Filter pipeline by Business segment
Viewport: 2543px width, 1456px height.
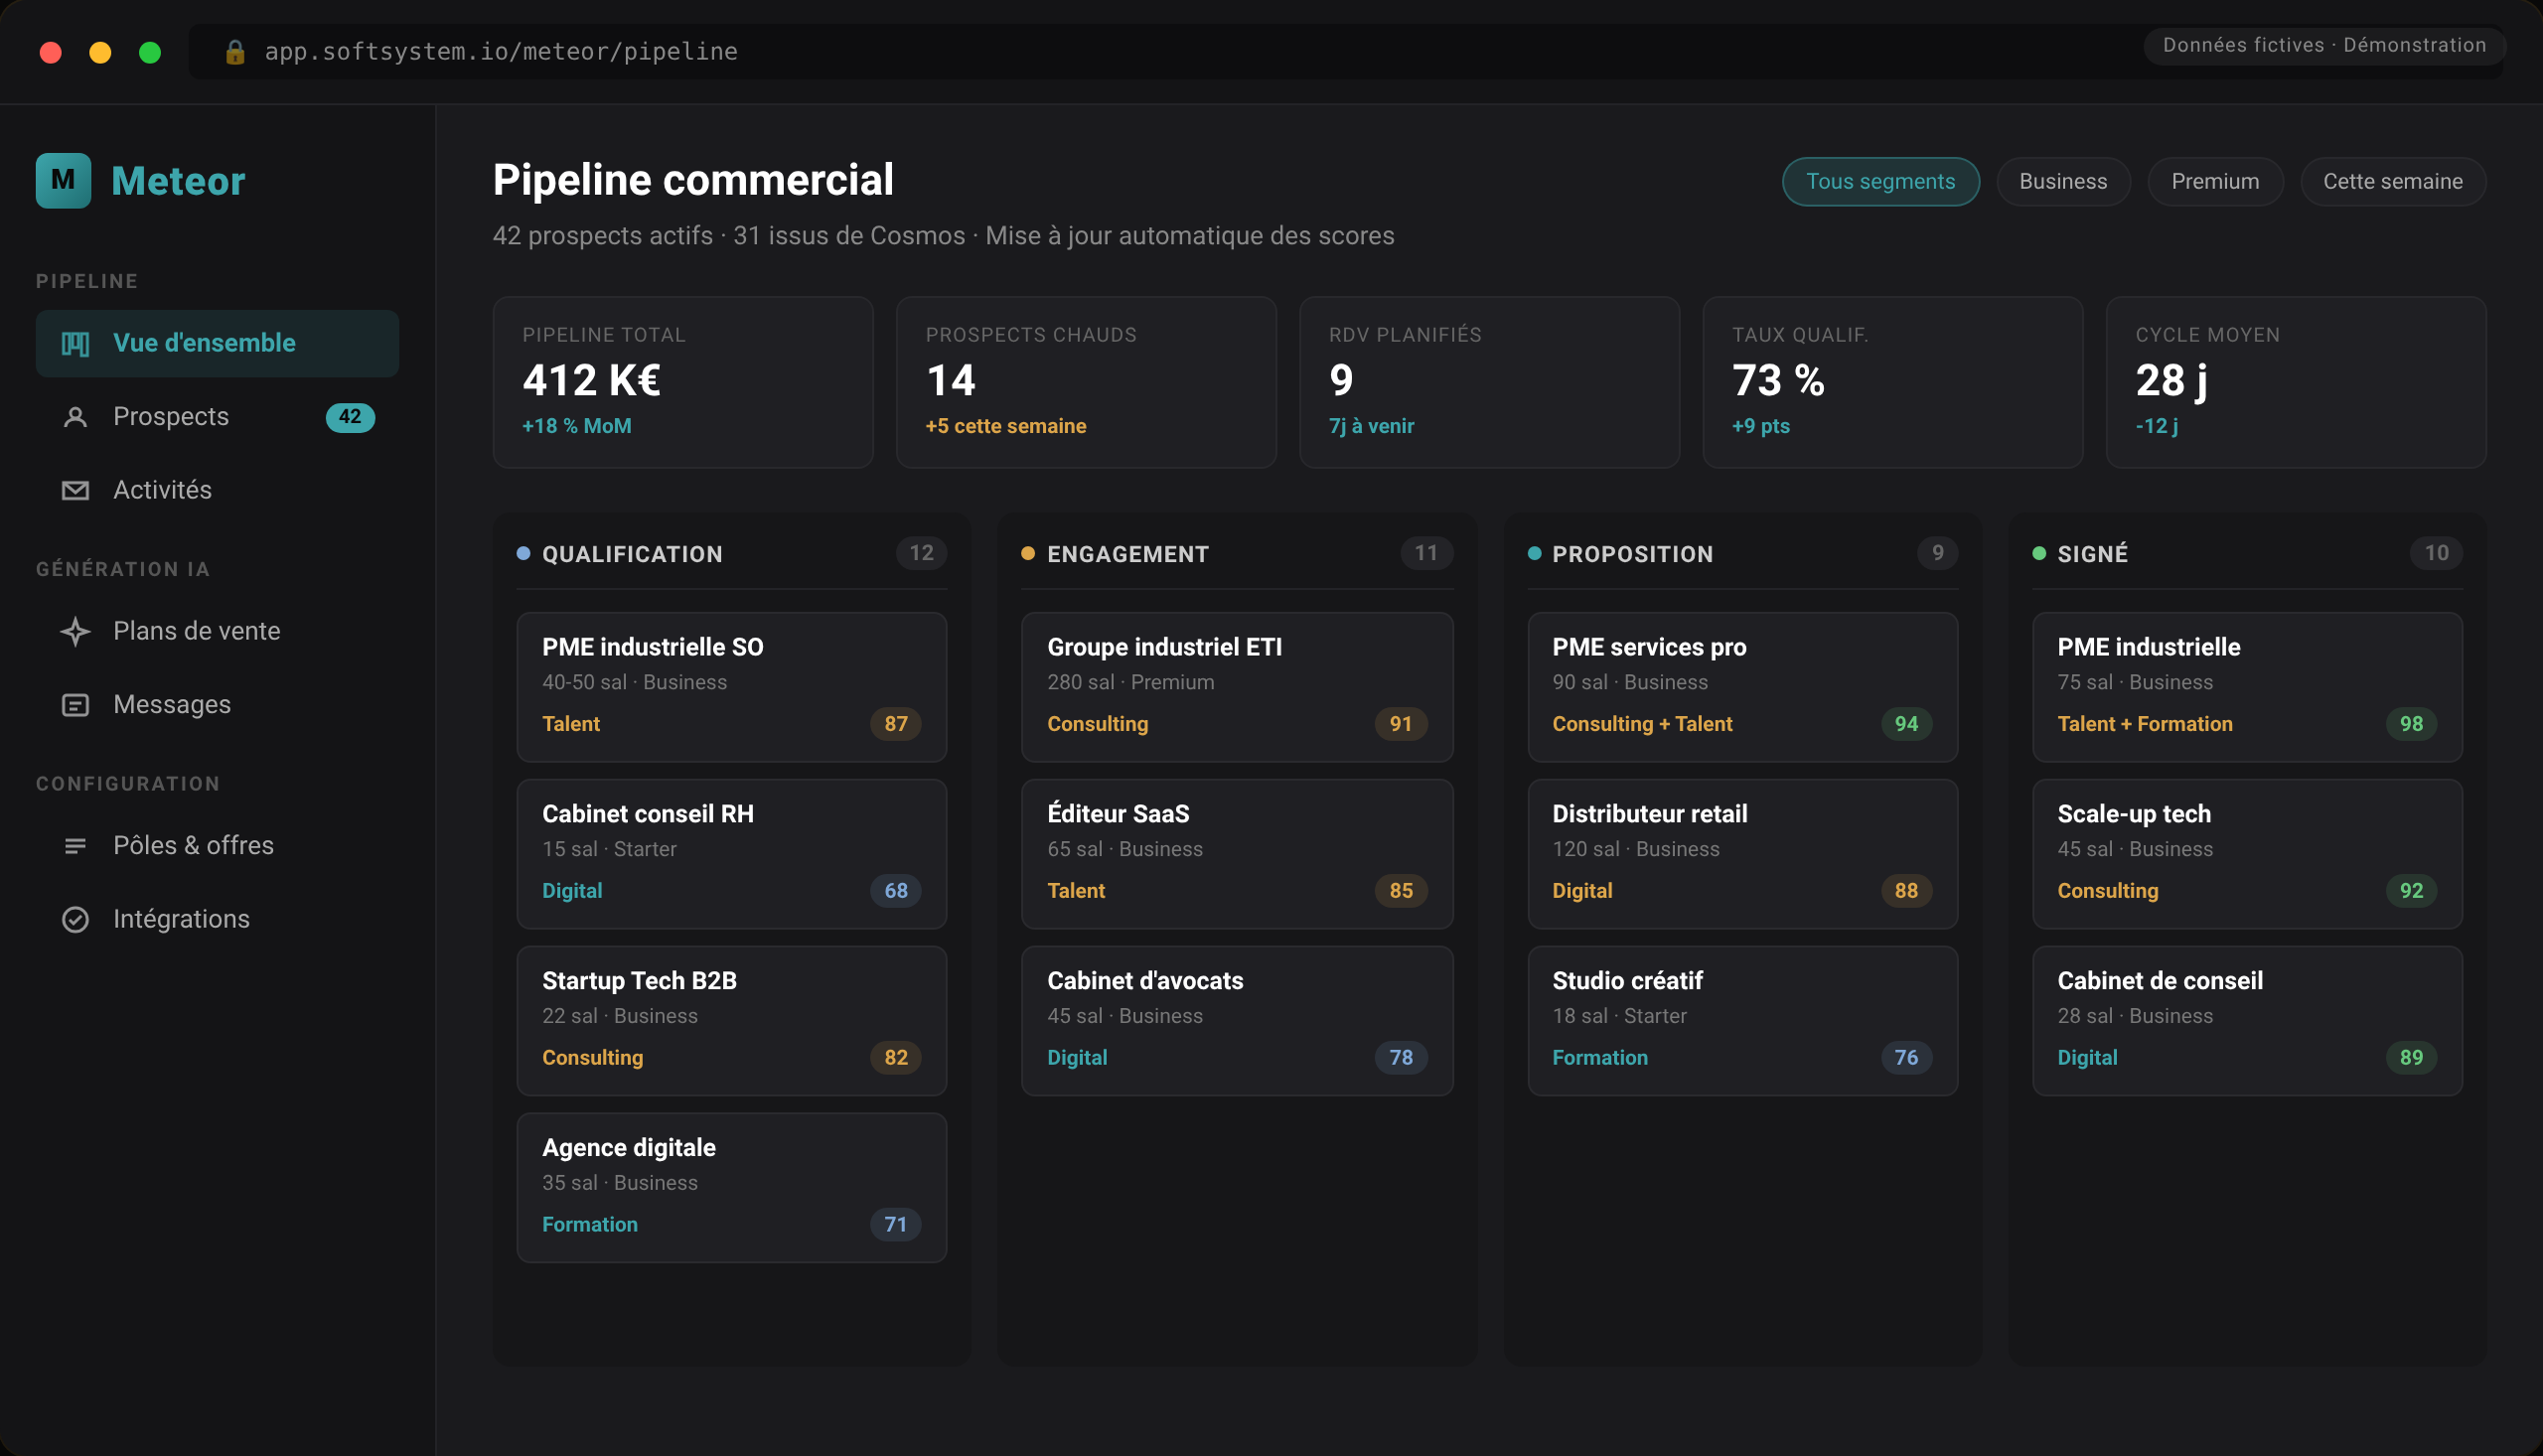point(2062,181)
